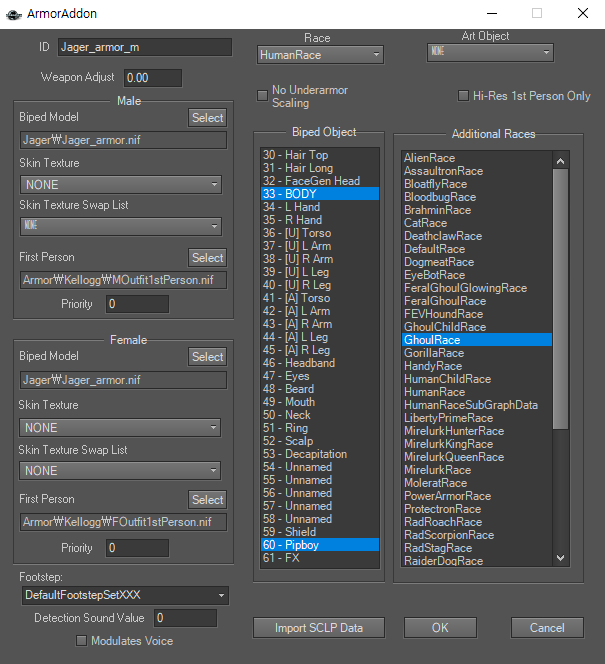Screen dimensions: 605x664
Task: Click the Additional Races scrollbar thumb
Action: tap(561, 299)
